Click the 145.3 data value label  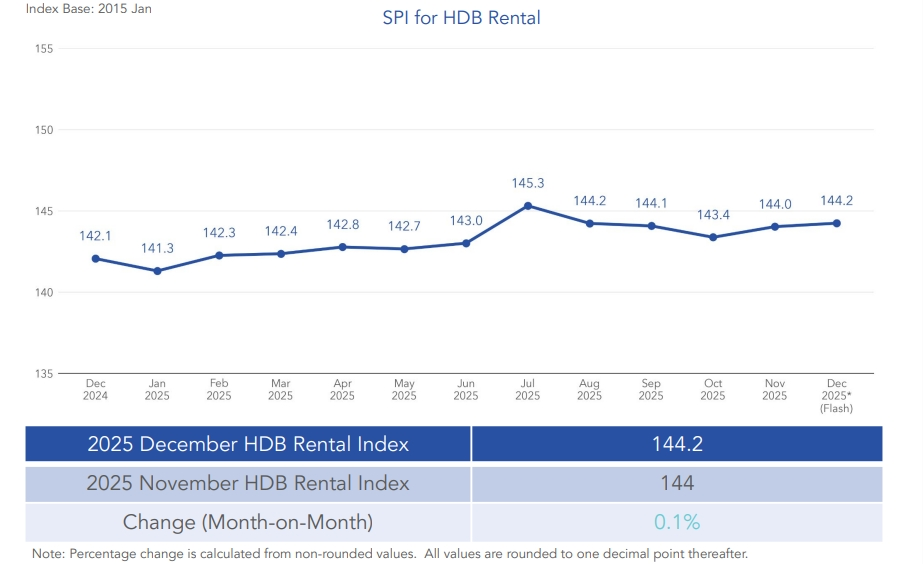point(528,184)
